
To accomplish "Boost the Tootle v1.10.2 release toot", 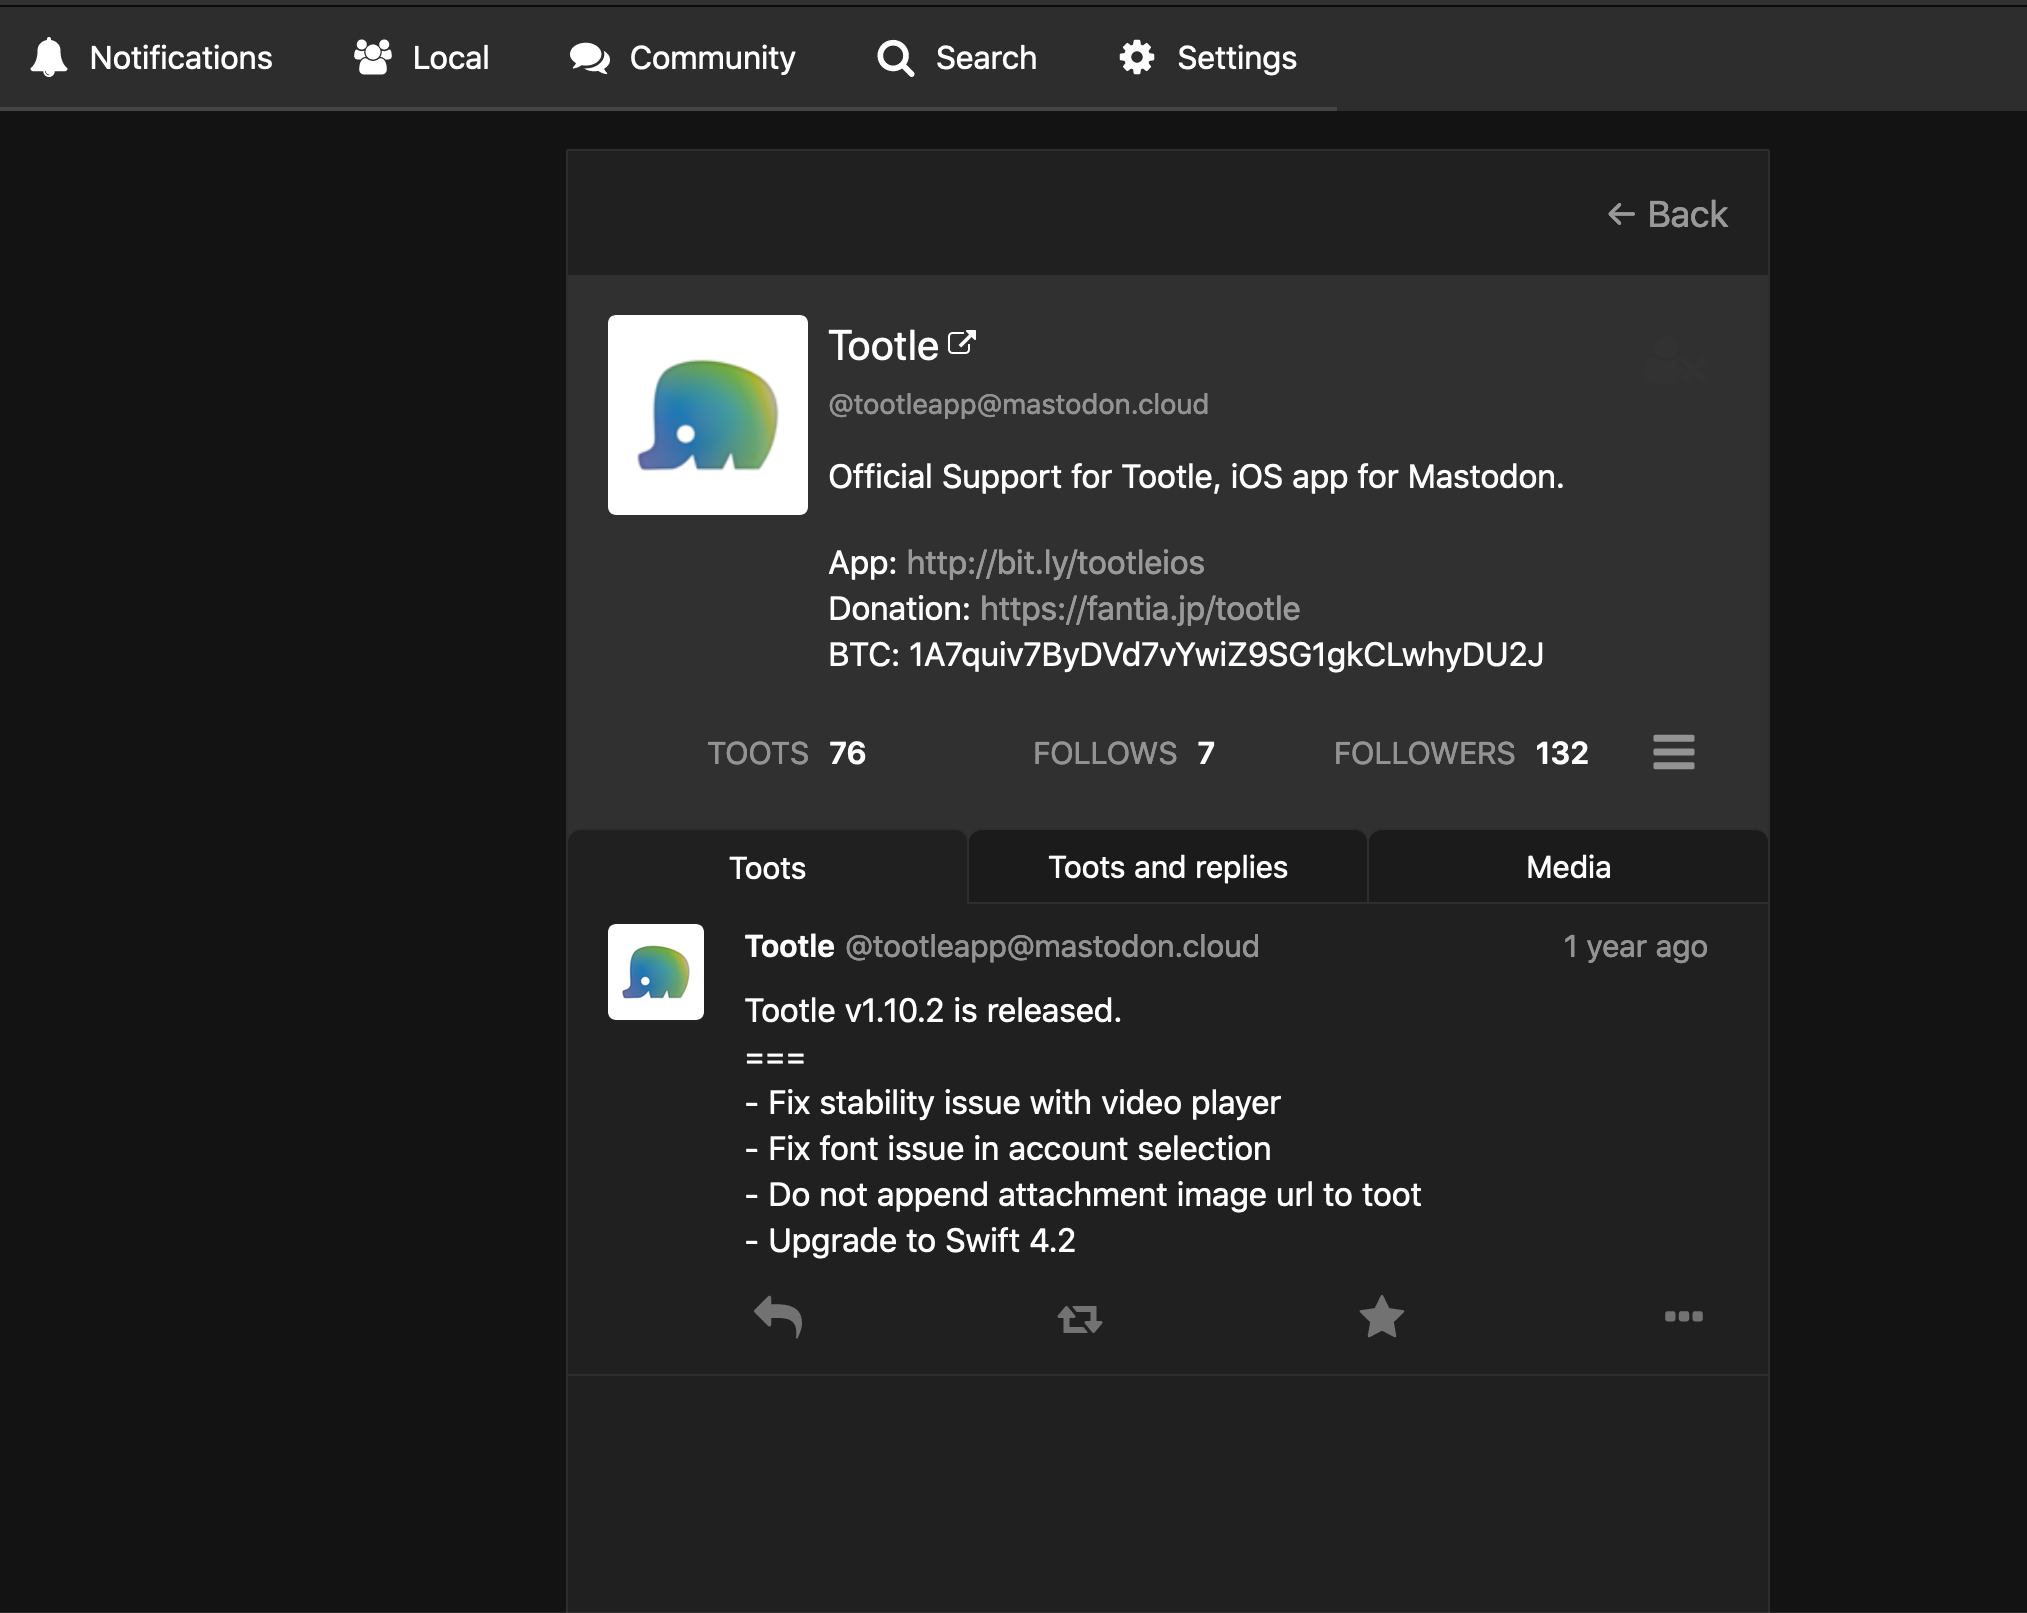I will 1080,1319.
